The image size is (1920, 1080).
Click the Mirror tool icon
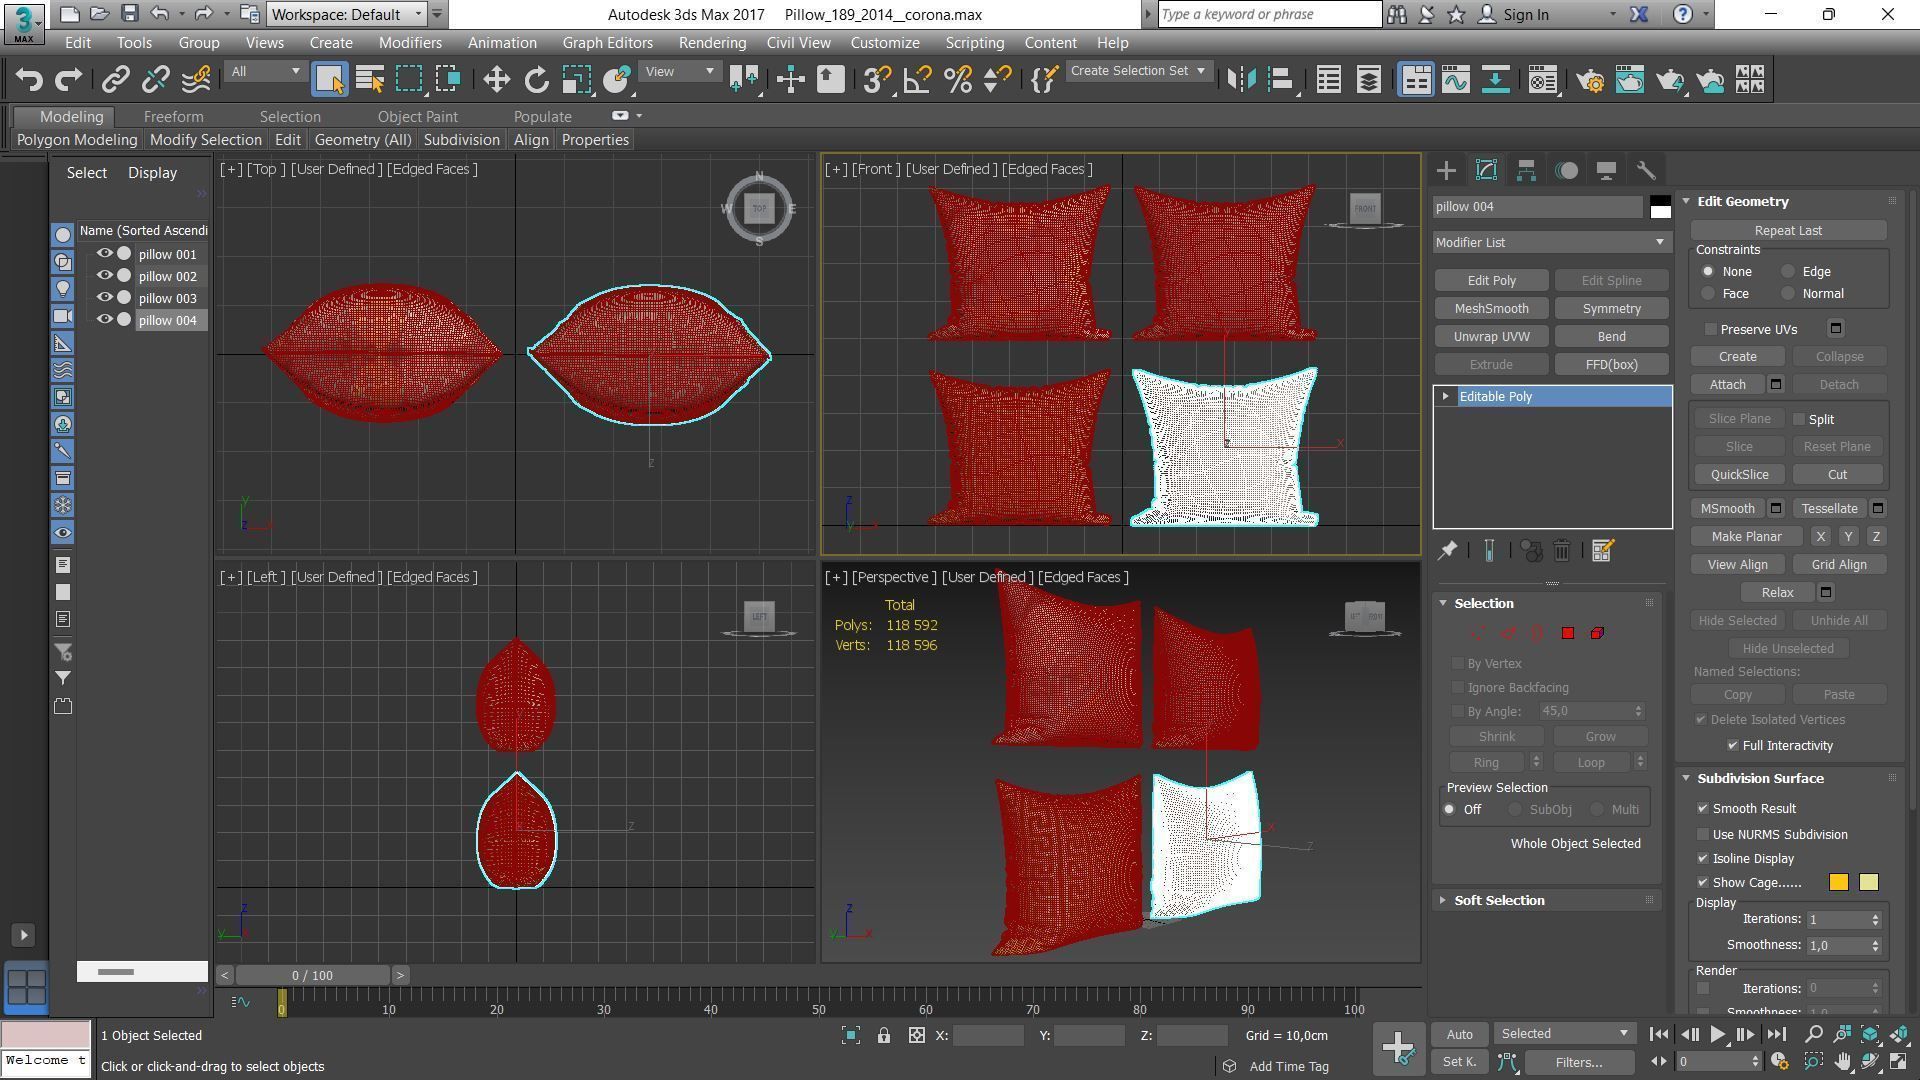point(1241,80)
